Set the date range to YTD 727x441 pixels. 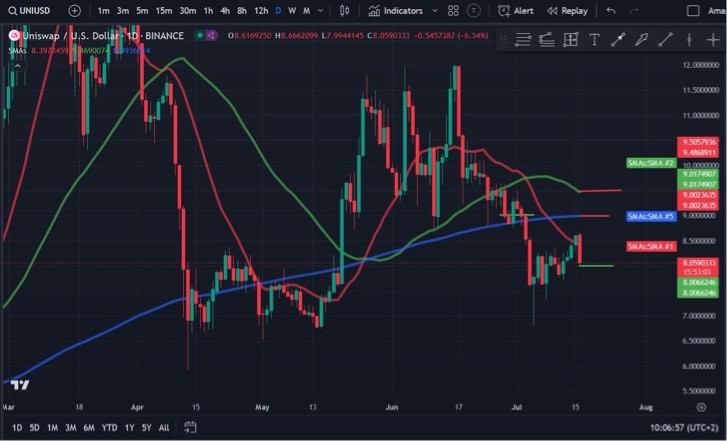coord(109,428)
